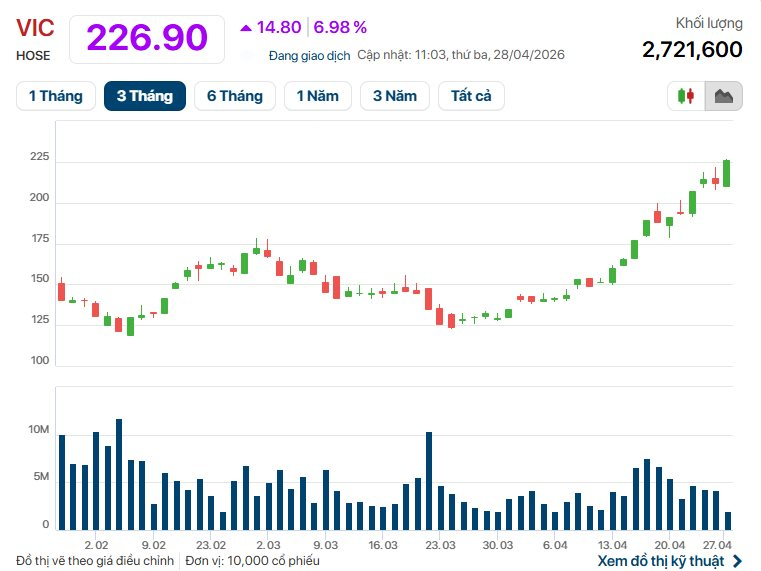
Task: Switch to the 6 Tháng range
Action: coord(235,96)
